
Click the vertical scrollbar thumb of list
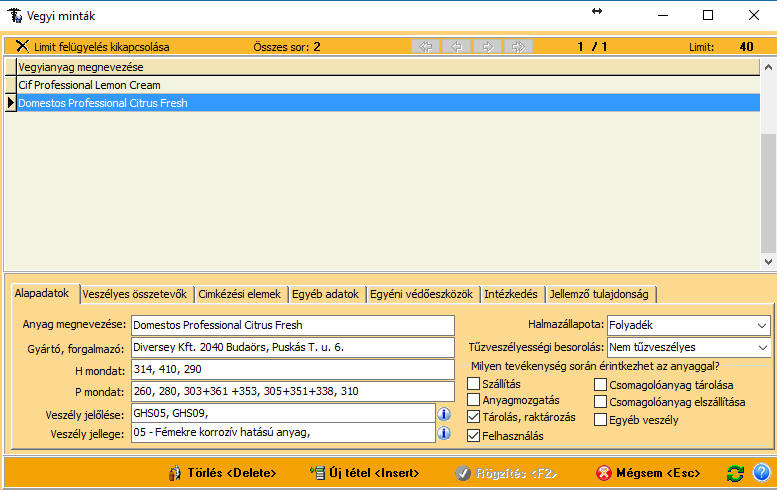[x=768, y=193]
